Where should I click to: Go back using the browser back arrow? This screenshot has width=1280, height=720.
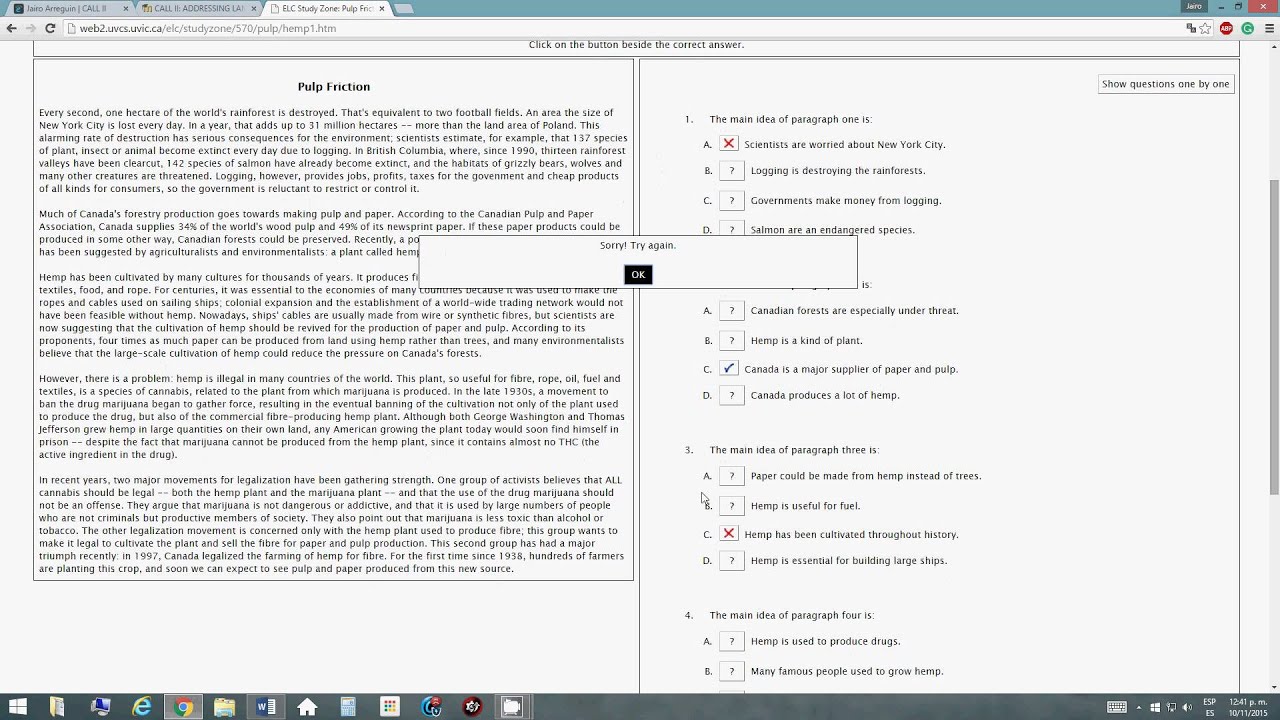(x=12, y=28)
